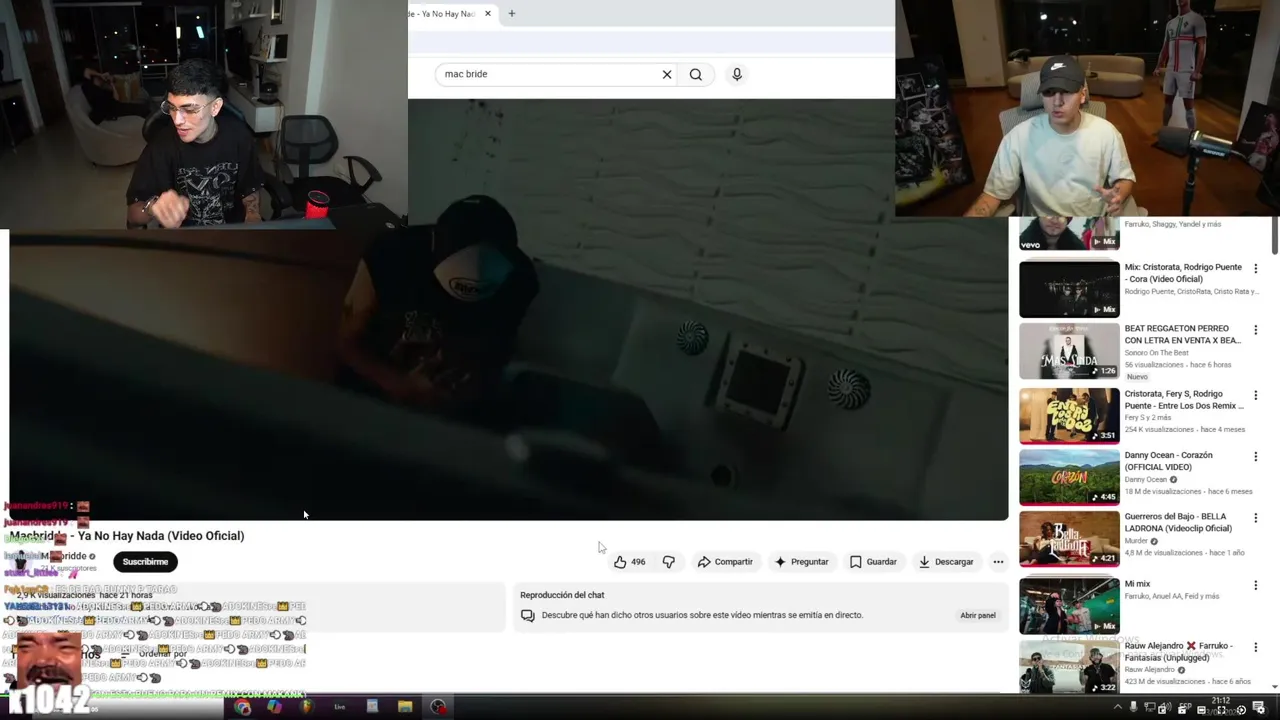Image resolution: width=1280 pixels, height=720 pixels.
Task: Open 'Rauw Alejandro Farruko - Fantasias' title
Action: (x=1180, y=652)
